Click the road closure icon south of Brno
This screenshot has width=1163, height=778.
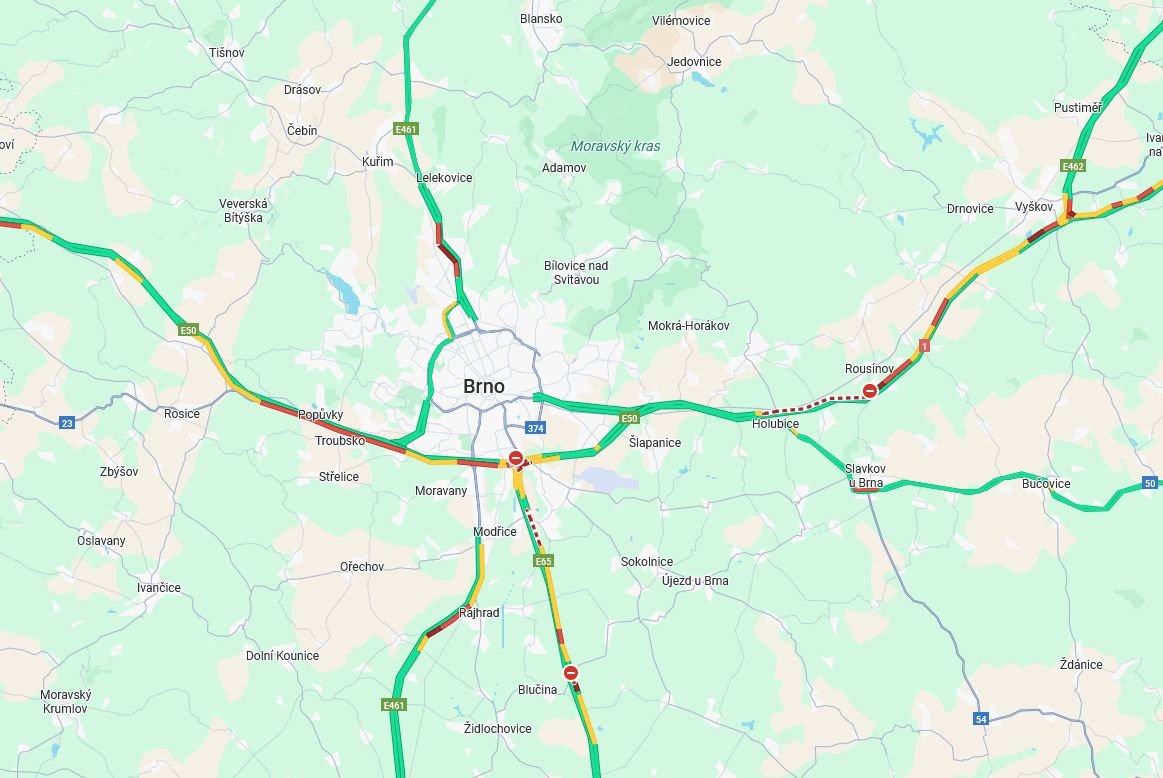tap(515, 458)
